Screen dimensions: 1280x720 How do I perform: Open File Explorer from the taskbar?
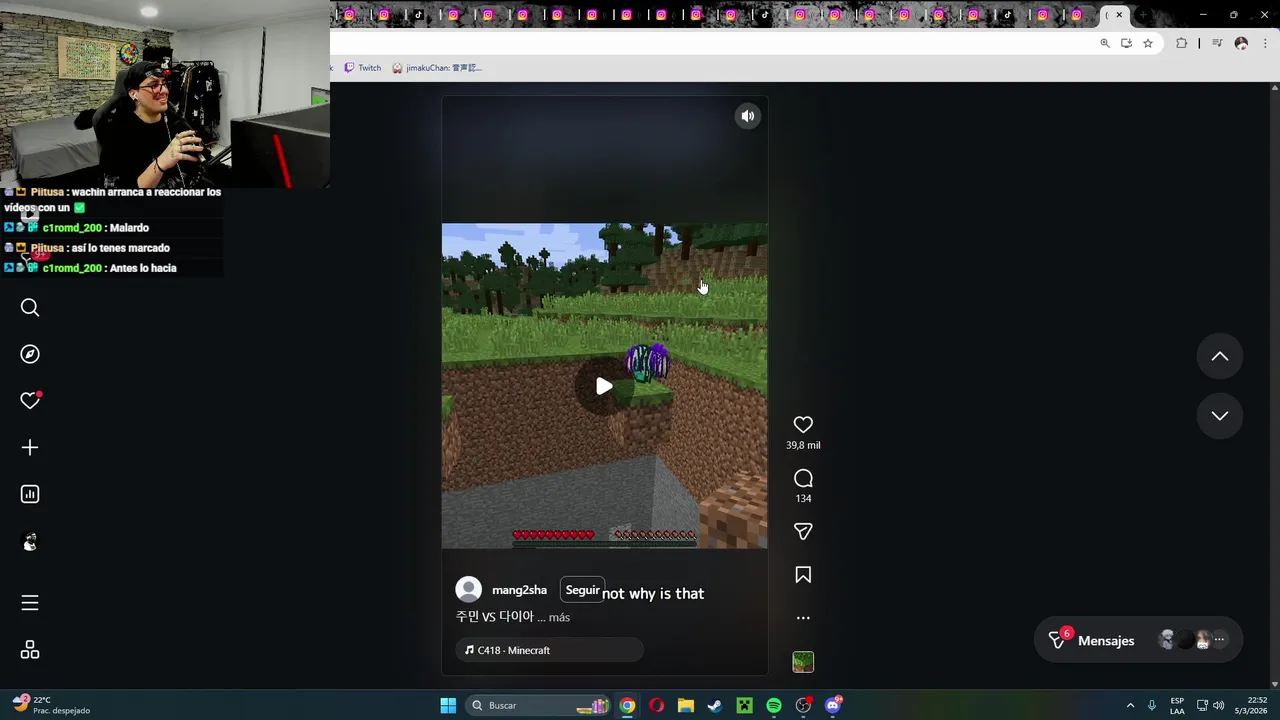(686, 705)
